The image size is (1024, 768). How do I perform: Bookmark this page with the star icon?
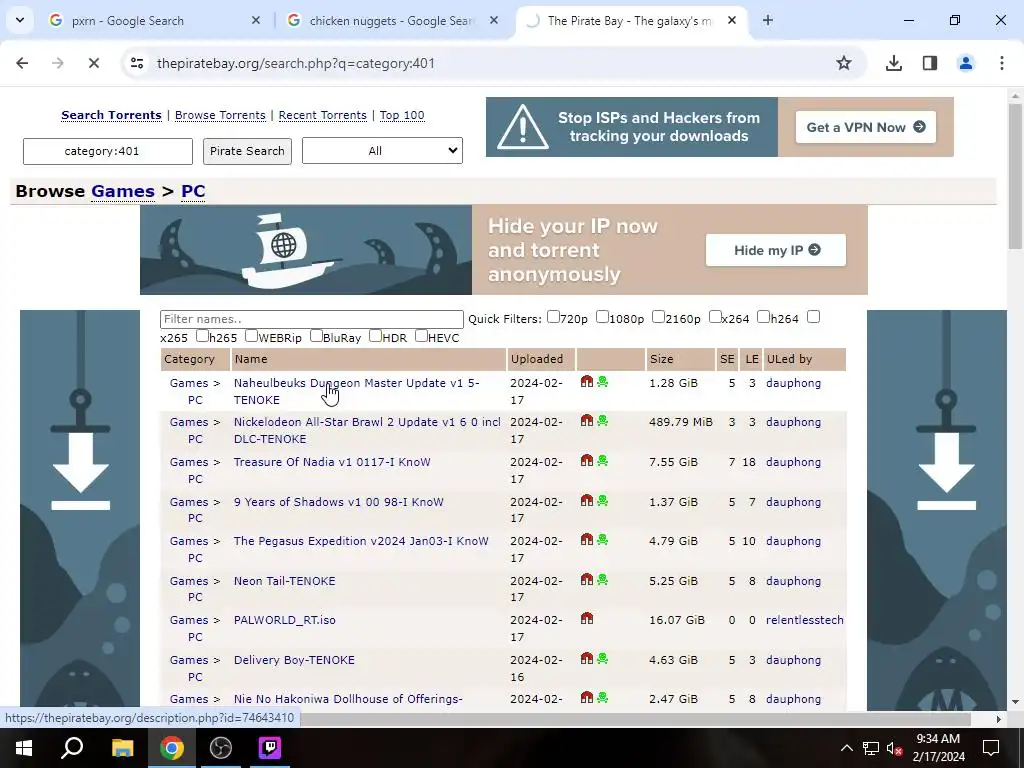844,63
